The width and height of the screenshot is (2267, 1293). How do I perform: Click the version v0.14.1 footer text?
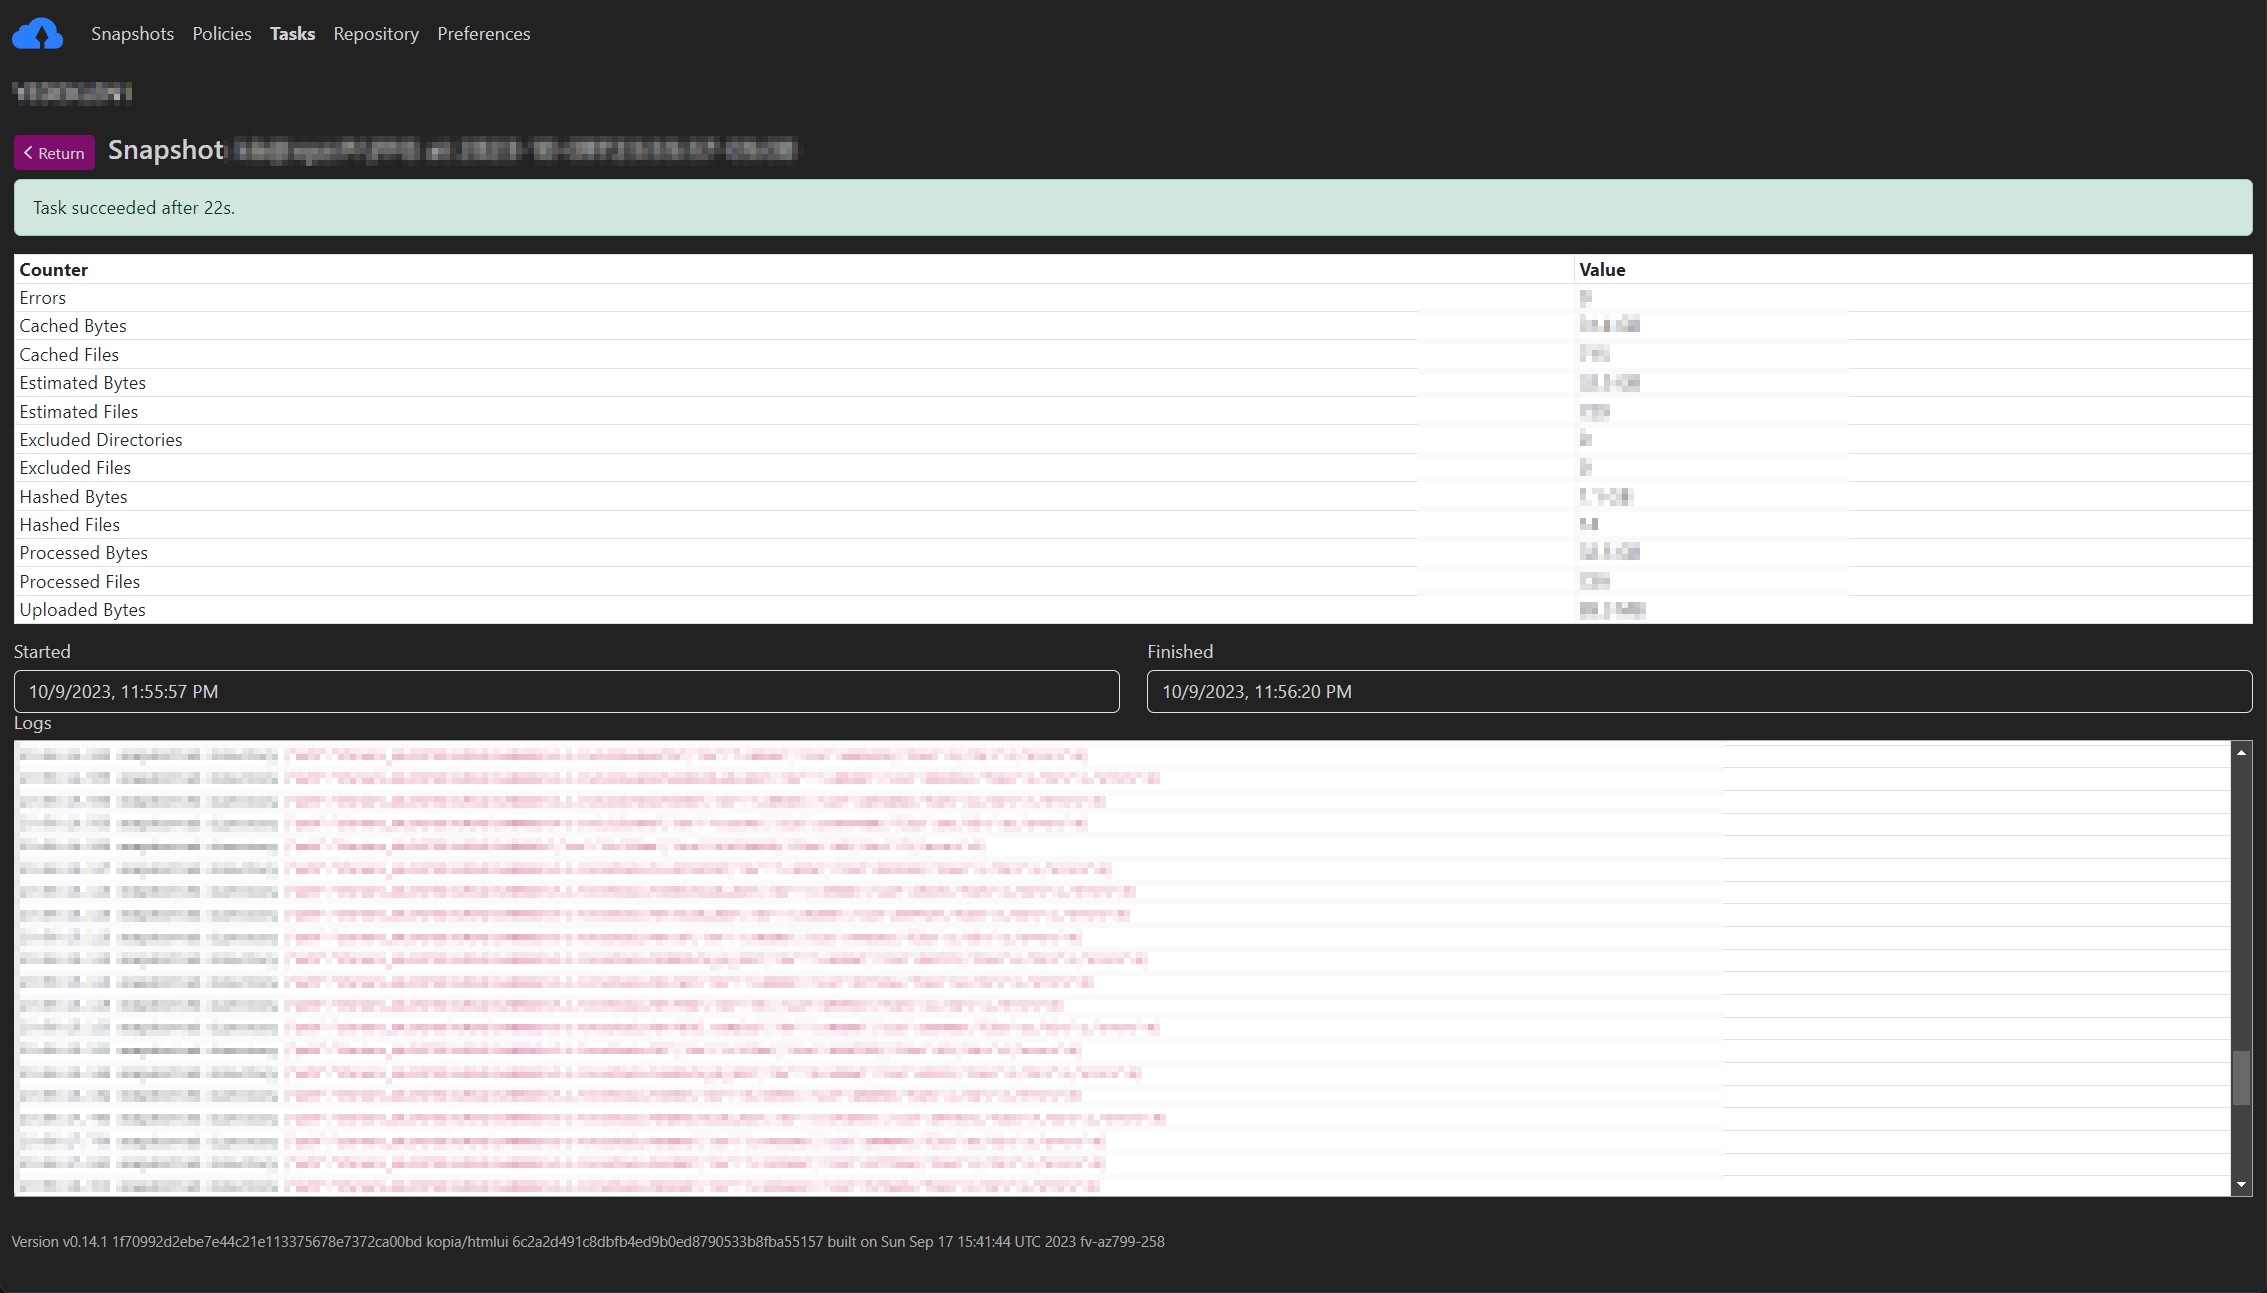point(588,1241)
